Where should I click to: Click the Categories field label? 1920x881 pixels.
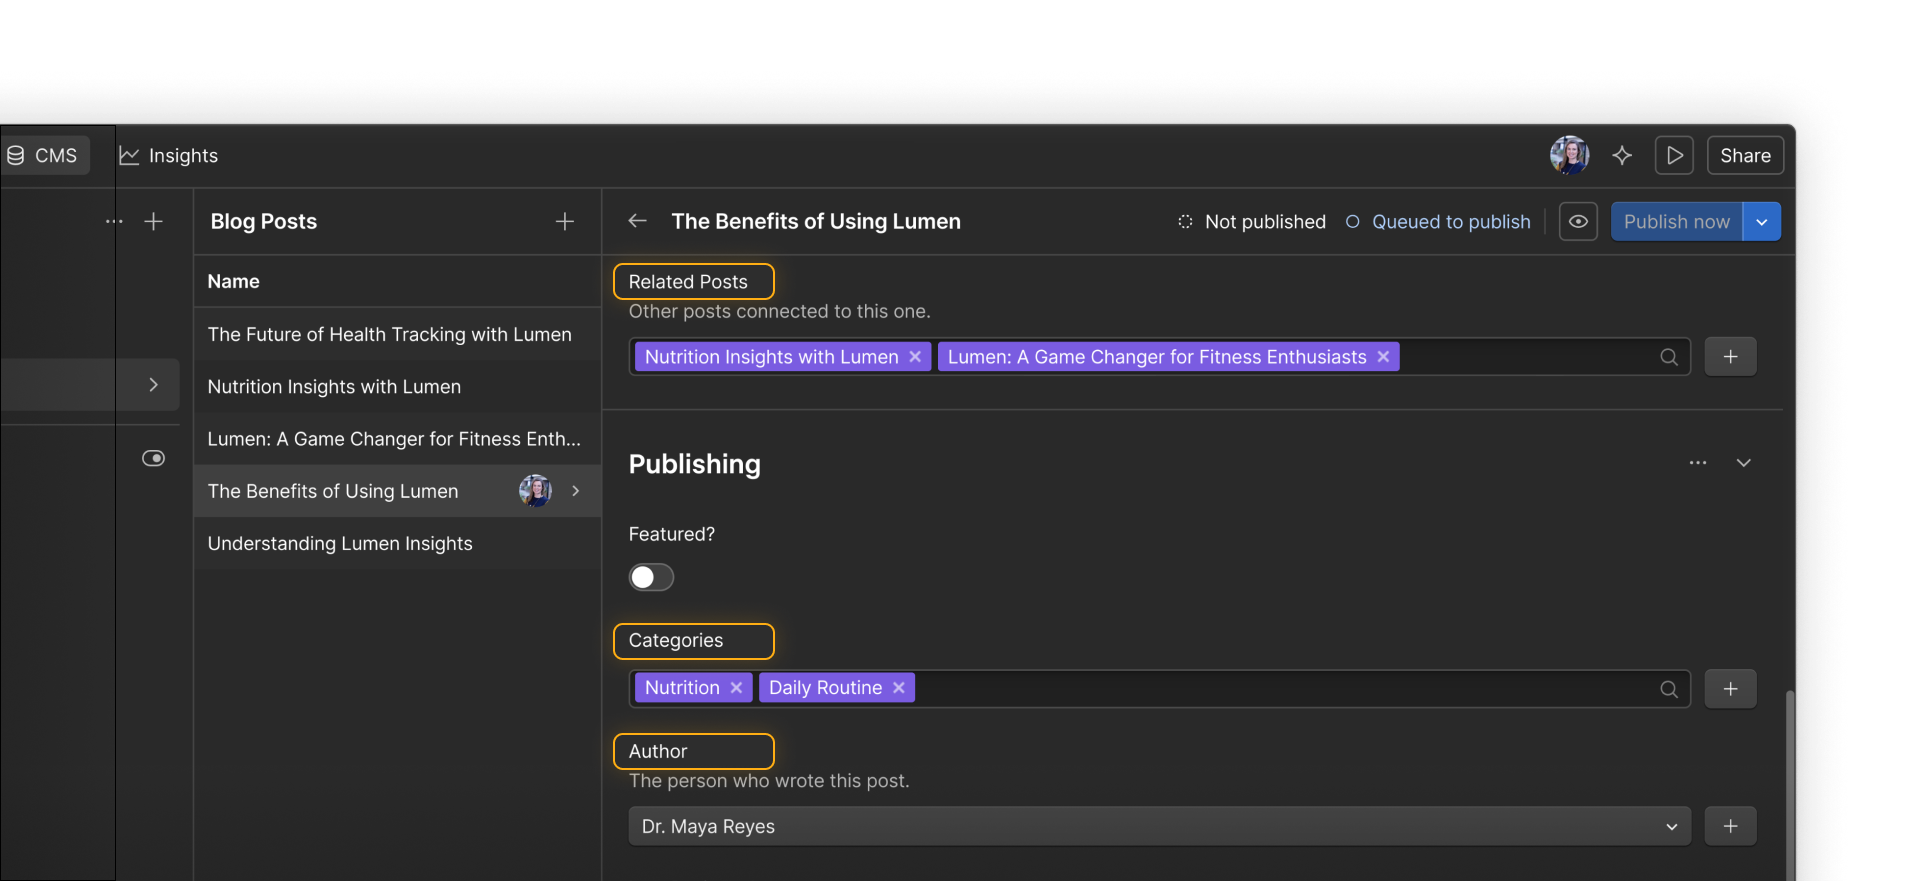676,641
